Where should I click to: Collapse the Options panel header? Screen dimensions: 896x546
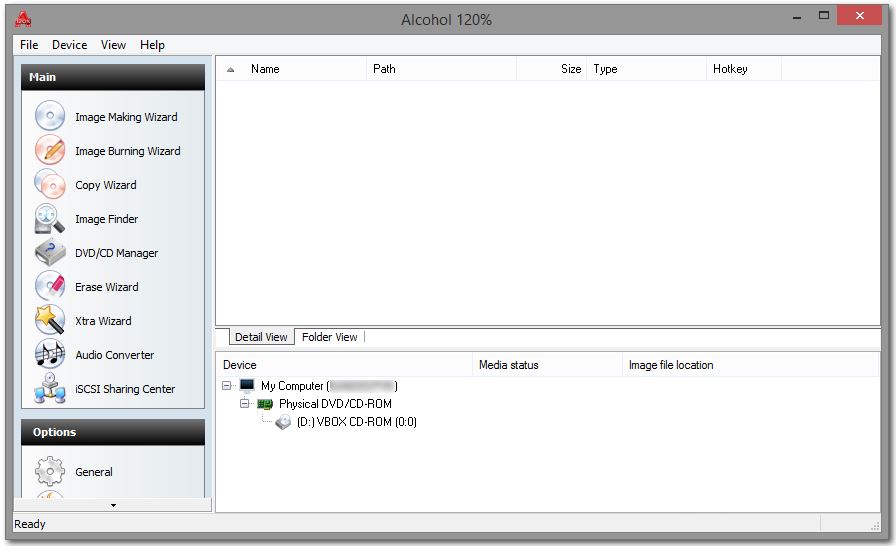pos(113,432)
